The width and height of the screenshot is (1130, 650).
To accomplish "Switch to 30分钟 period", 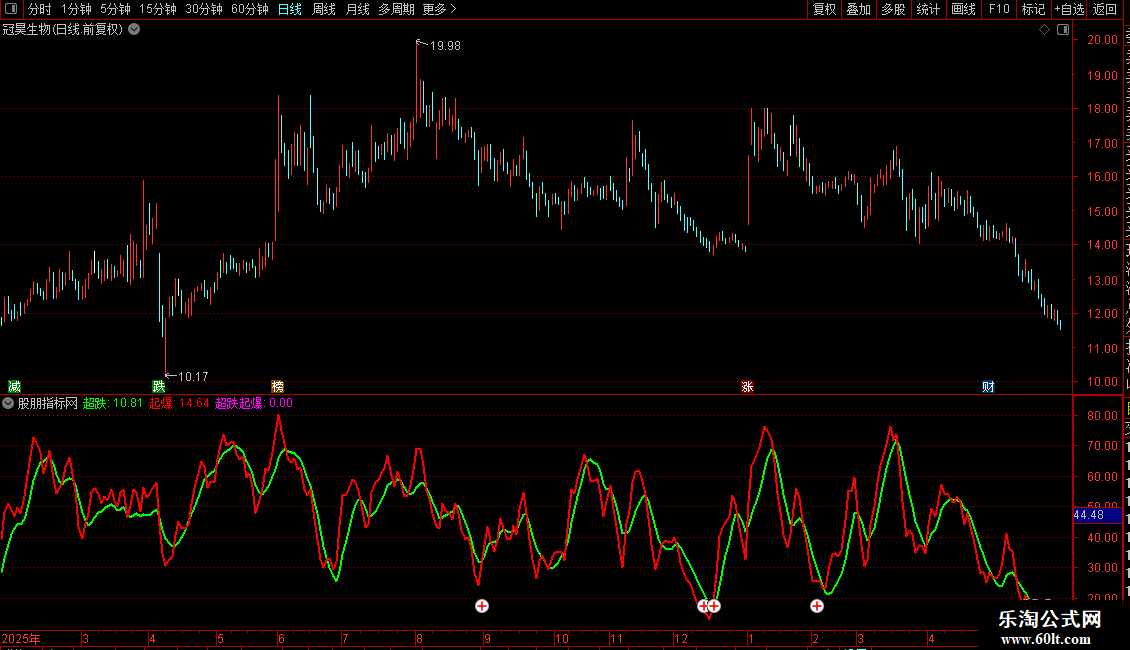I will click(x=203, y=9).
